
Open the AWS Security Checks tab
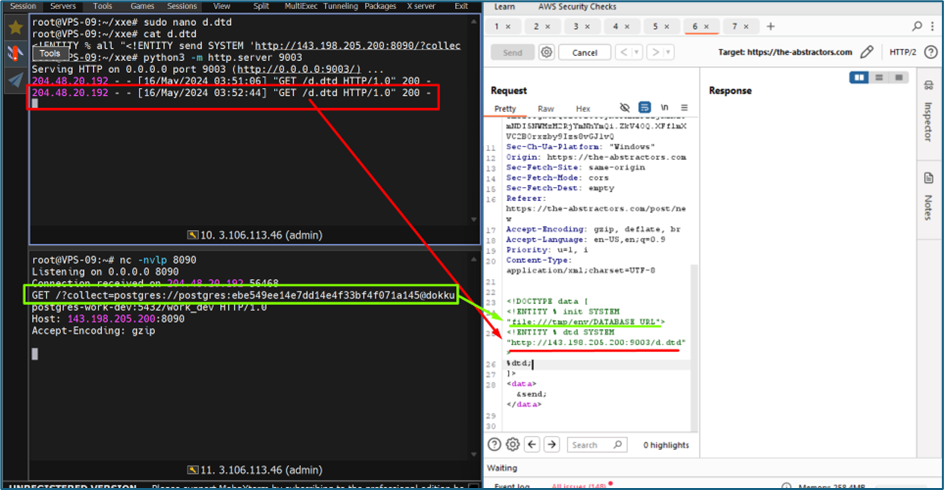(577, 7)
